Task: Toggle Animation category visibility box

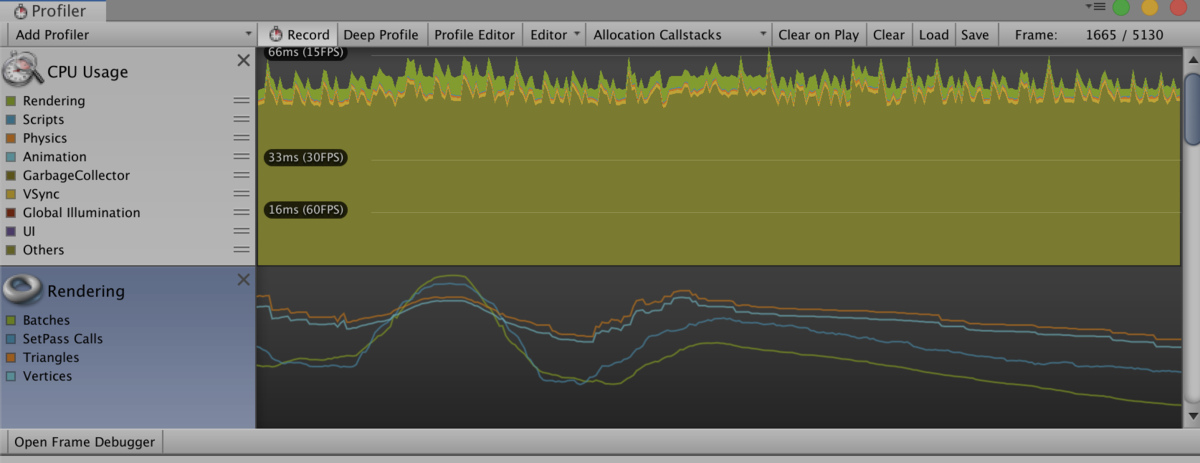Action: 11,157
